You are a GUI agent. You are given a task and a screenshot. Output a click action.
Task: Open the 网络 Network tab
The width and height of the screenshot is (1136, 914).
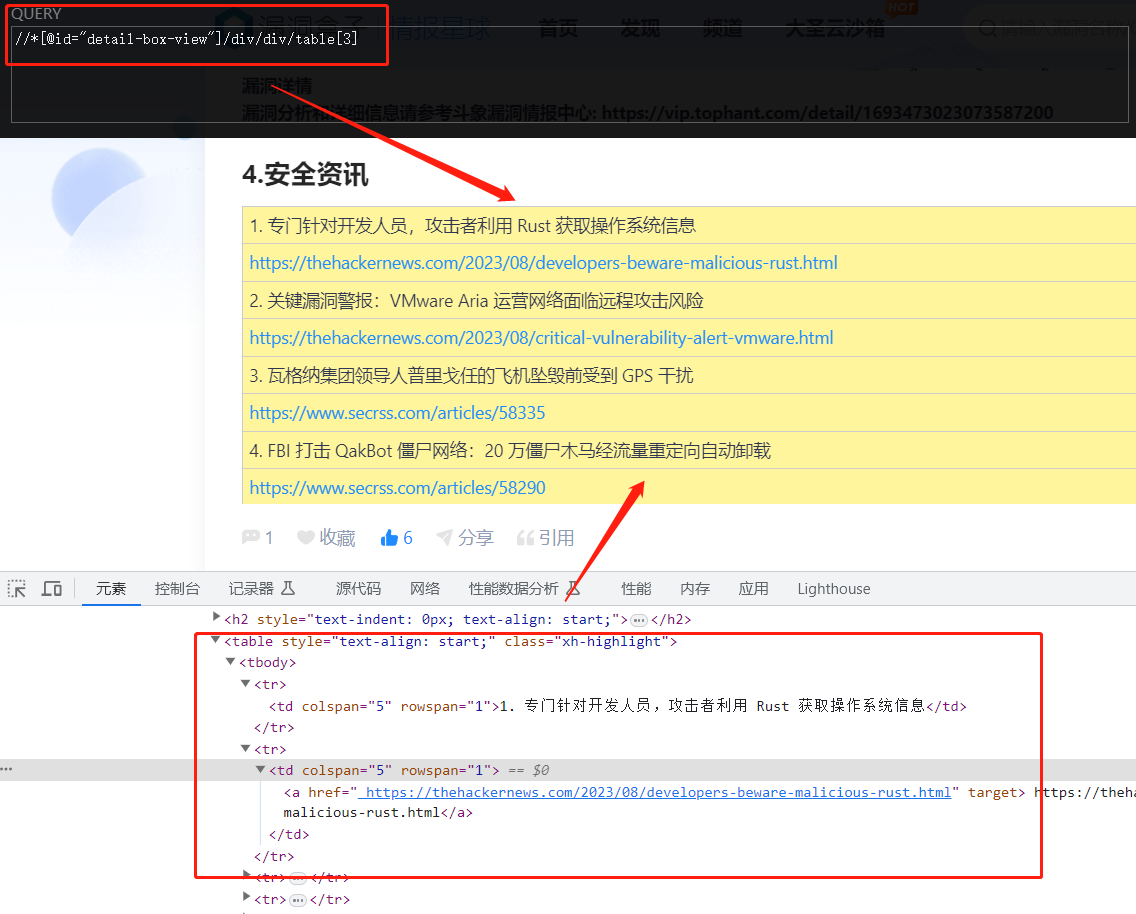[x=425, y=589]
